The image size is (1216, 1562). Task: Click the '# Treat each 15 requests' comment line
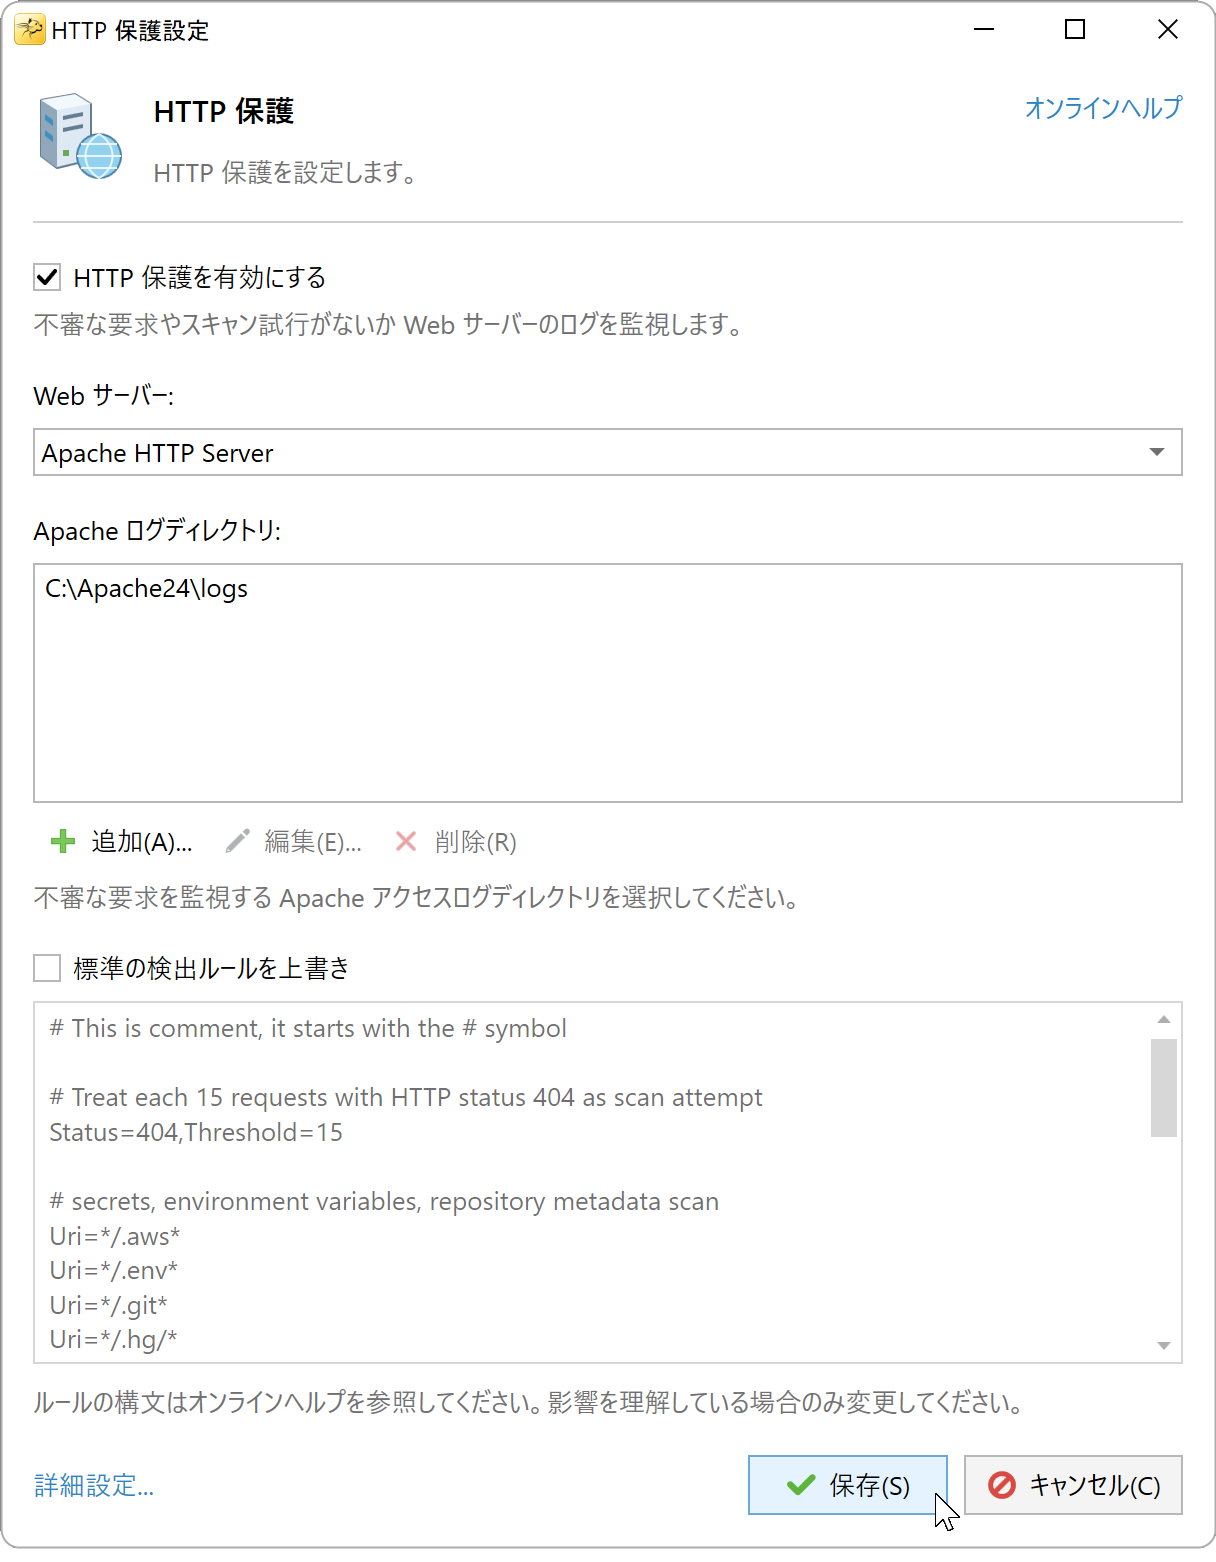coord(406,1097)
